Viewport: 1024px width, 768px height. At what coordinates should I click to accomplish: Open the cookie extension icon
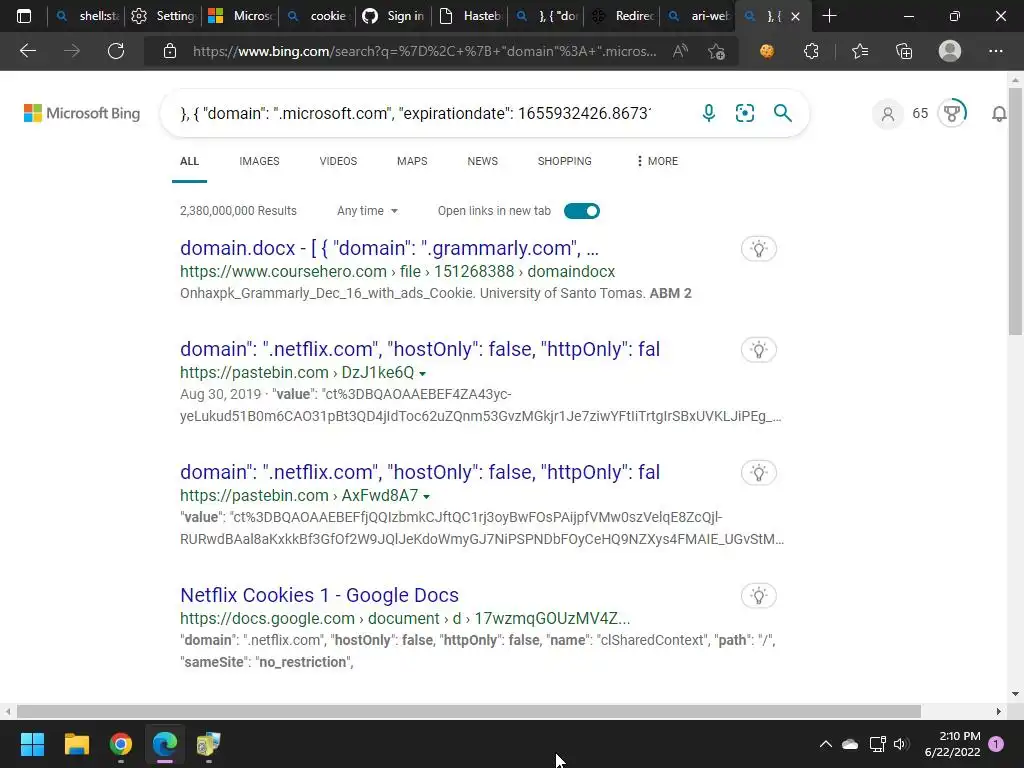coord(767,51)
